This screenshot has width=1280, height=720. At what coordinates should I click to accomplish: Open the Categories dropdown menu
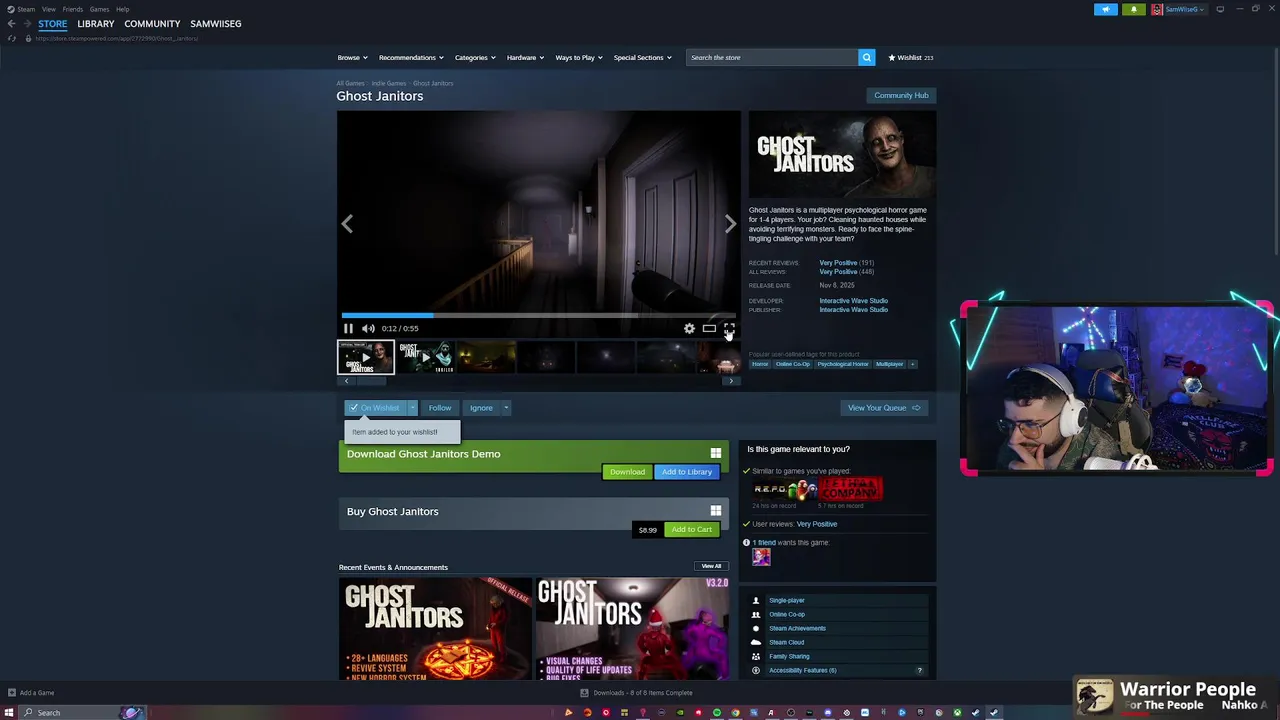pos(475,57)
